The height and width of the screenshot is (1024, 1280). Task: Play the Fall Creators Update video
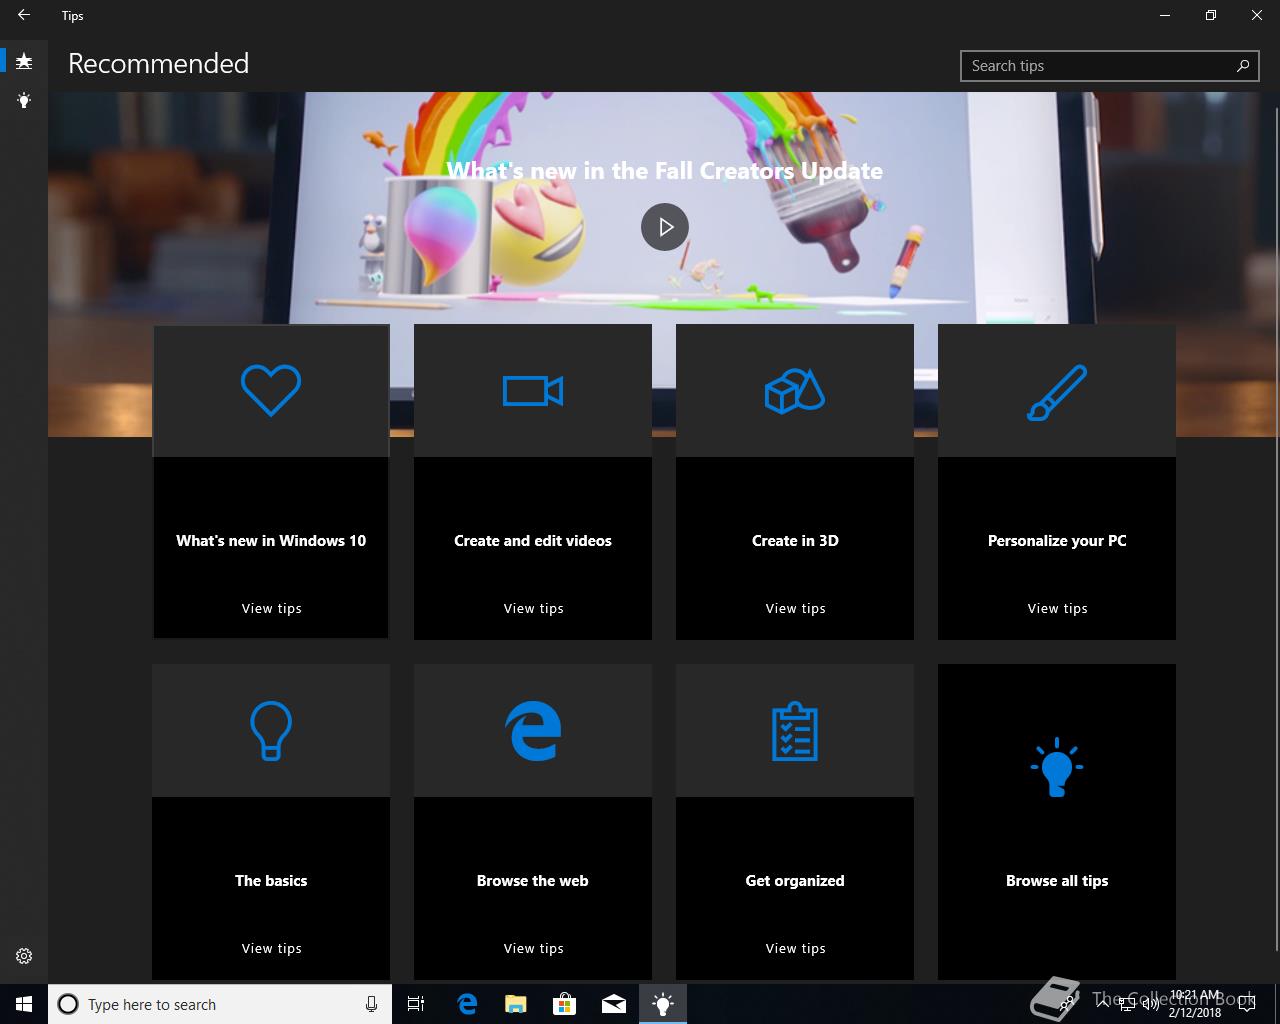click(665, 227)
